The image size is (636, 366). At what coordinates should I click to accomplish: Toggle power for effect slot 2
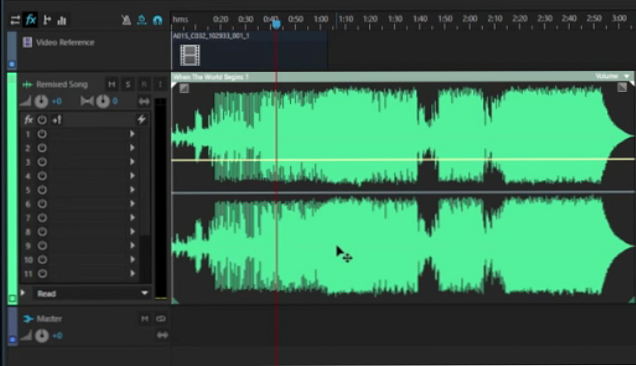[x=42, y=148]
